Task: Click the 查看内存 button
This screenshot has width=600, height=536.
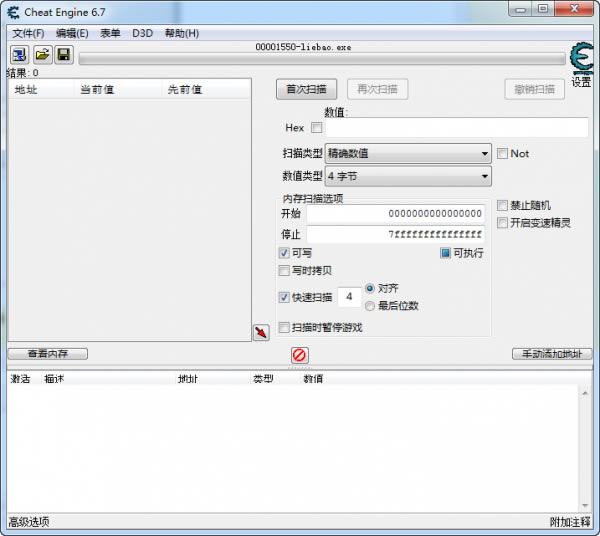Action: [x=48, y=354]
